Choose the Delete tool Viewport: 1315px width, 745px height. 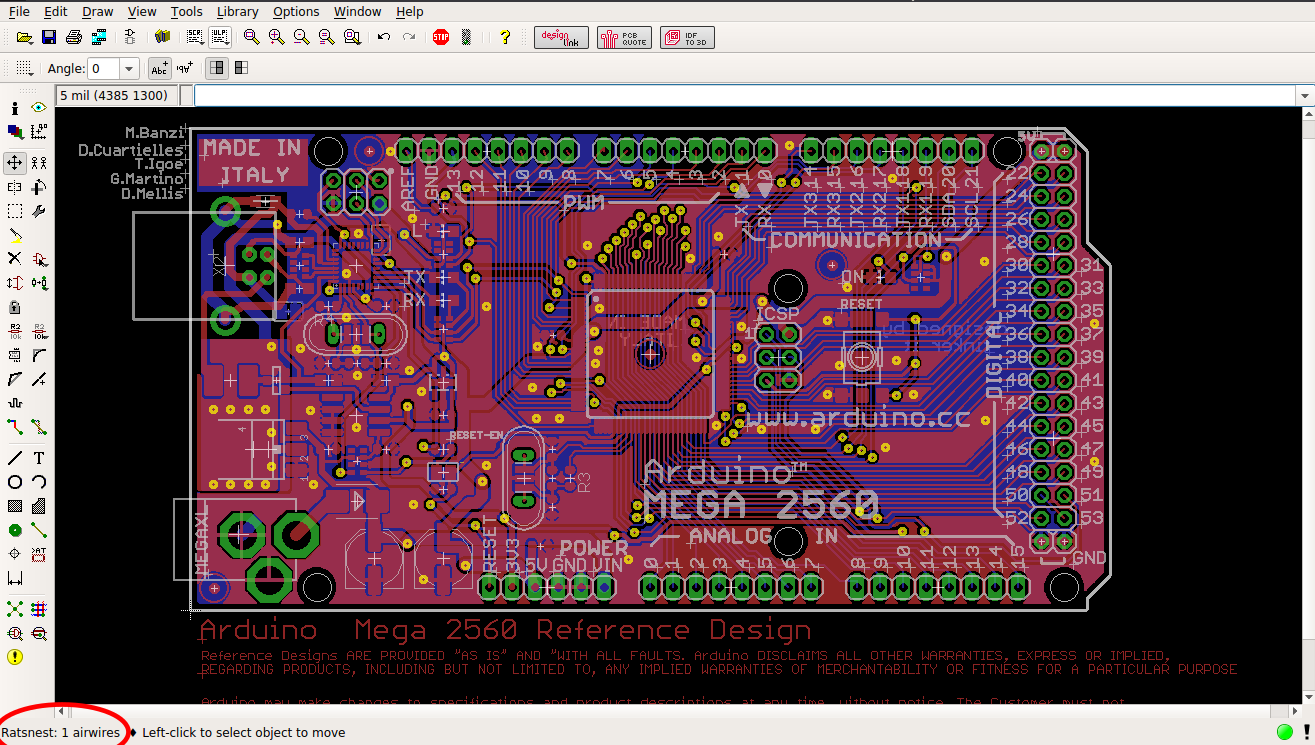point(14,258)
